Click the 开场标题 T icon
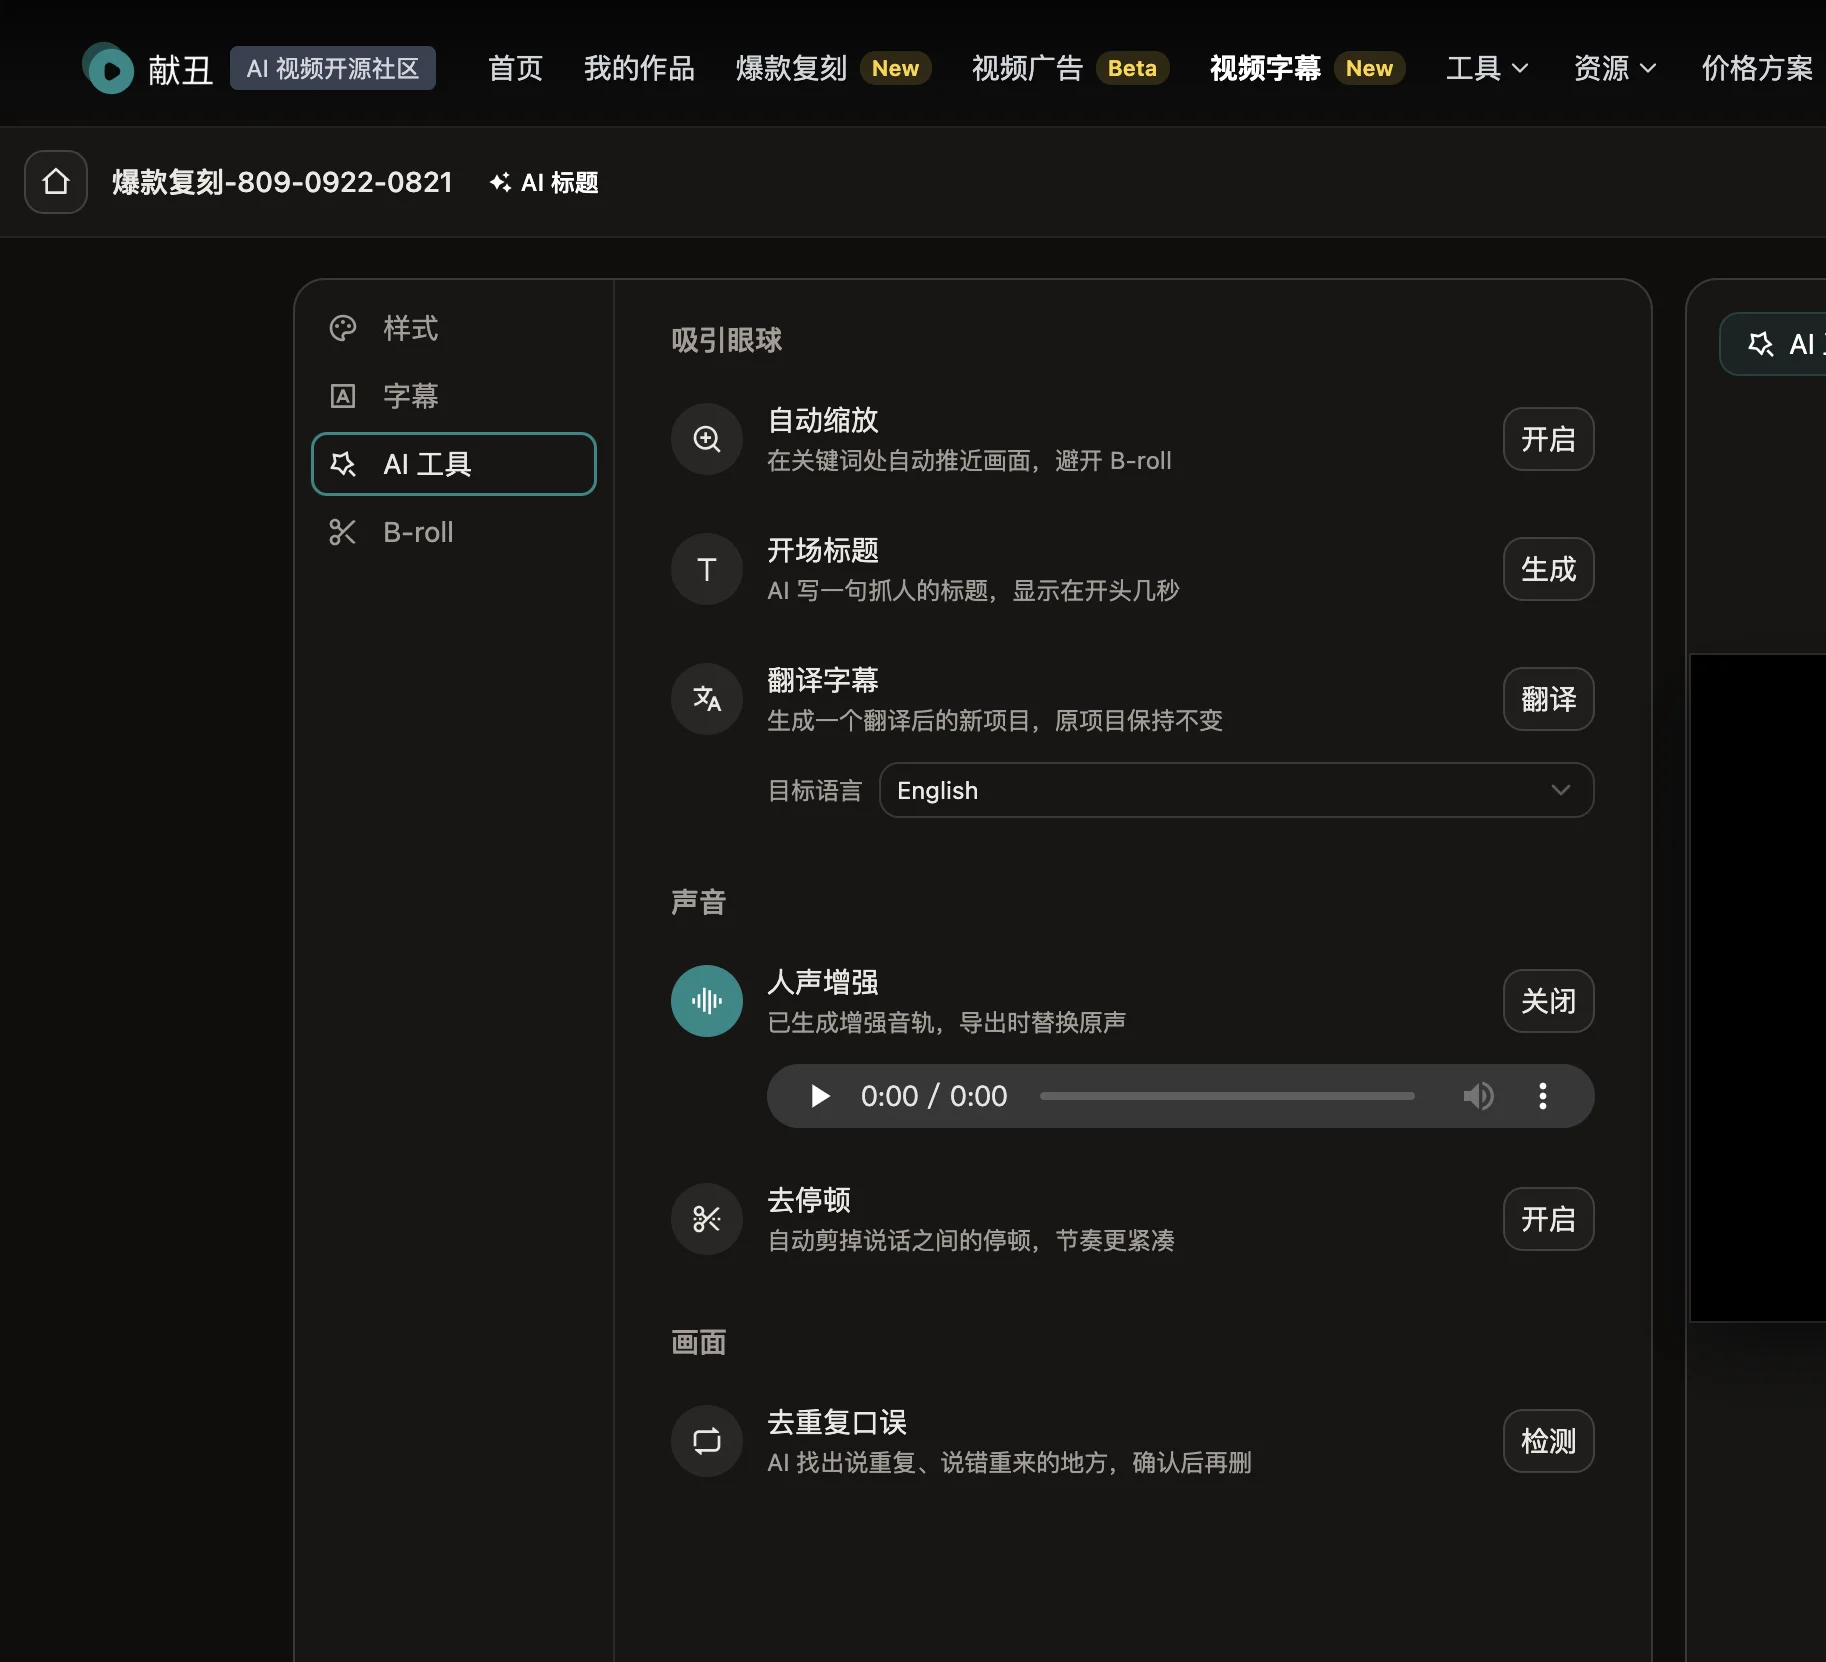Screen dimensions: 1826x1662 (707, 569)
